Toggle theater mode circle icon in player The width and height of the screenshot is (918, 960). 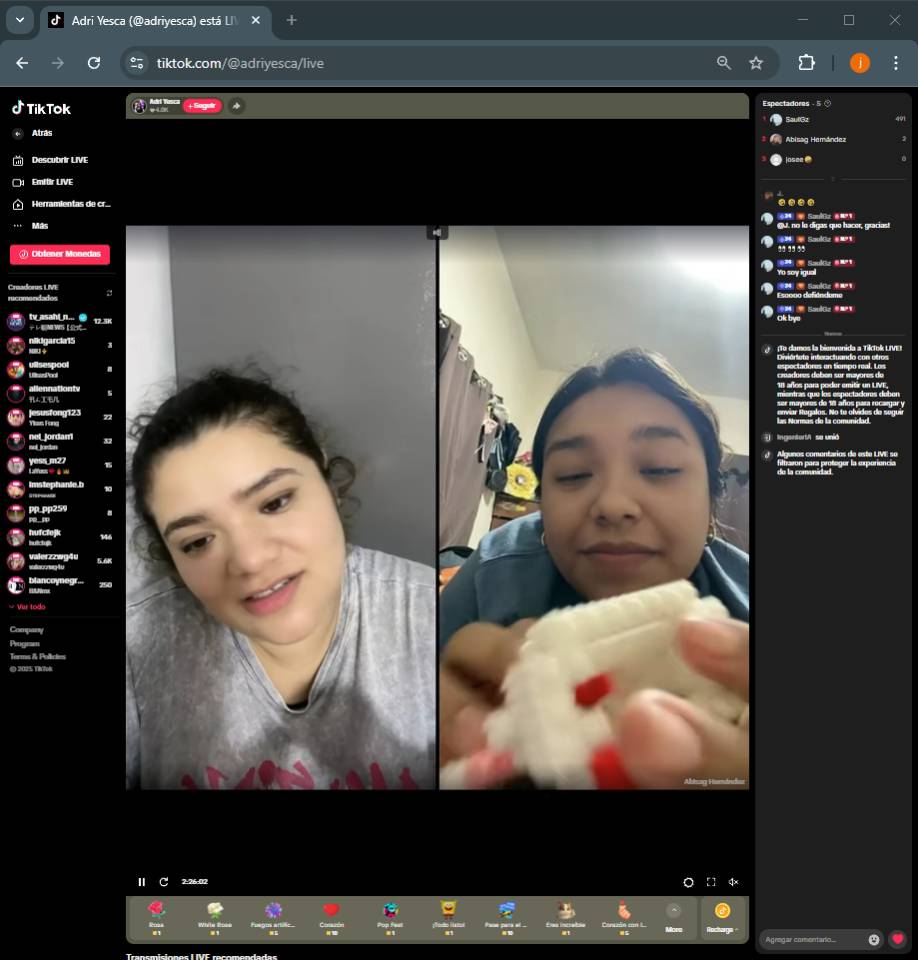[688, 882]
